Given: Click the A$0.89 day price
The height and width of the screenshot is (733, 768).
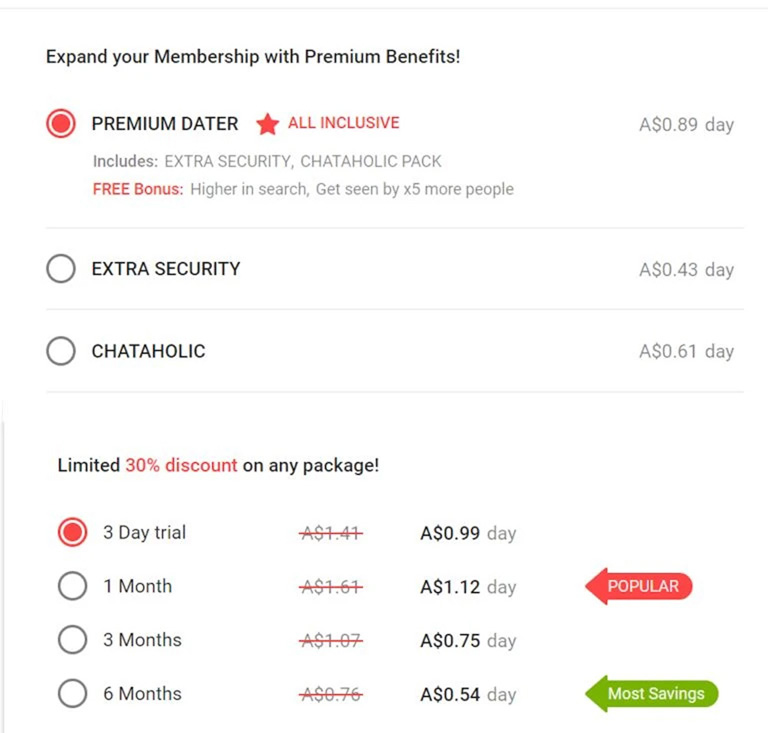Looking at the screenshot, I should pyautogui.click(x=686, y=125).
